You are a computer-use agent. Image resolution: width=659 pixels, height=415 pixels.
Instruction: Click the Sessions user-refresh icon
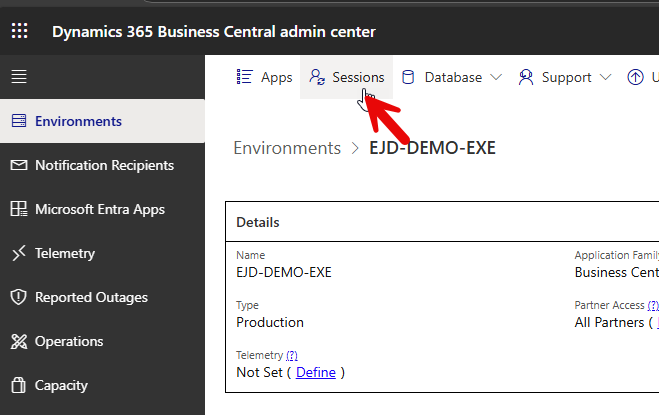tap(317, 77)
